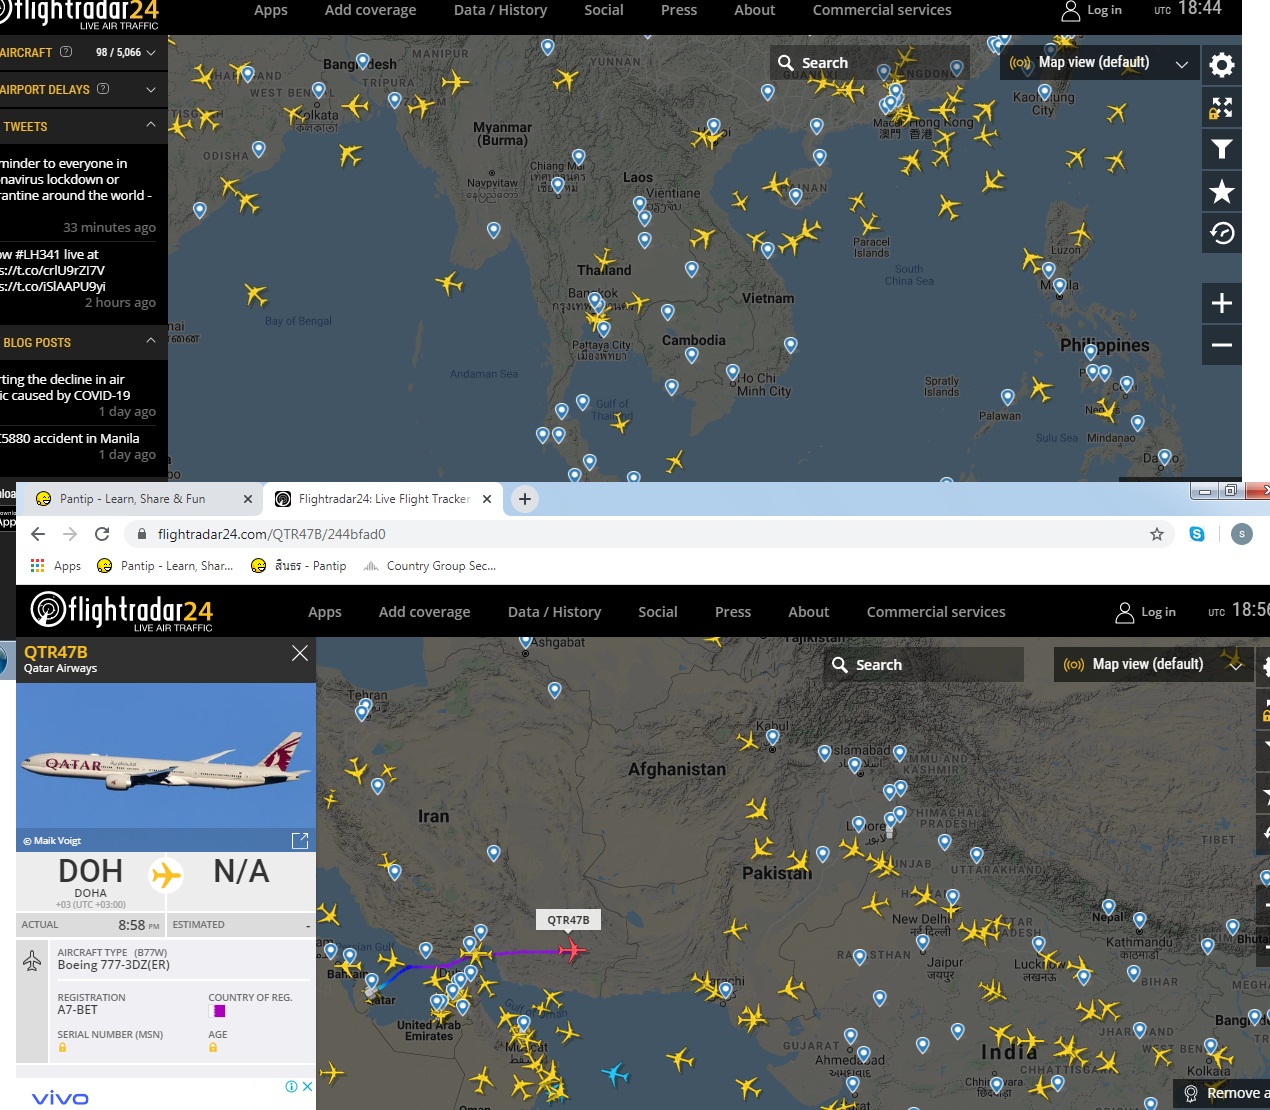Open About menu in bottom window
This screenshot has width=1270, height=1110.
click(809, 612)
